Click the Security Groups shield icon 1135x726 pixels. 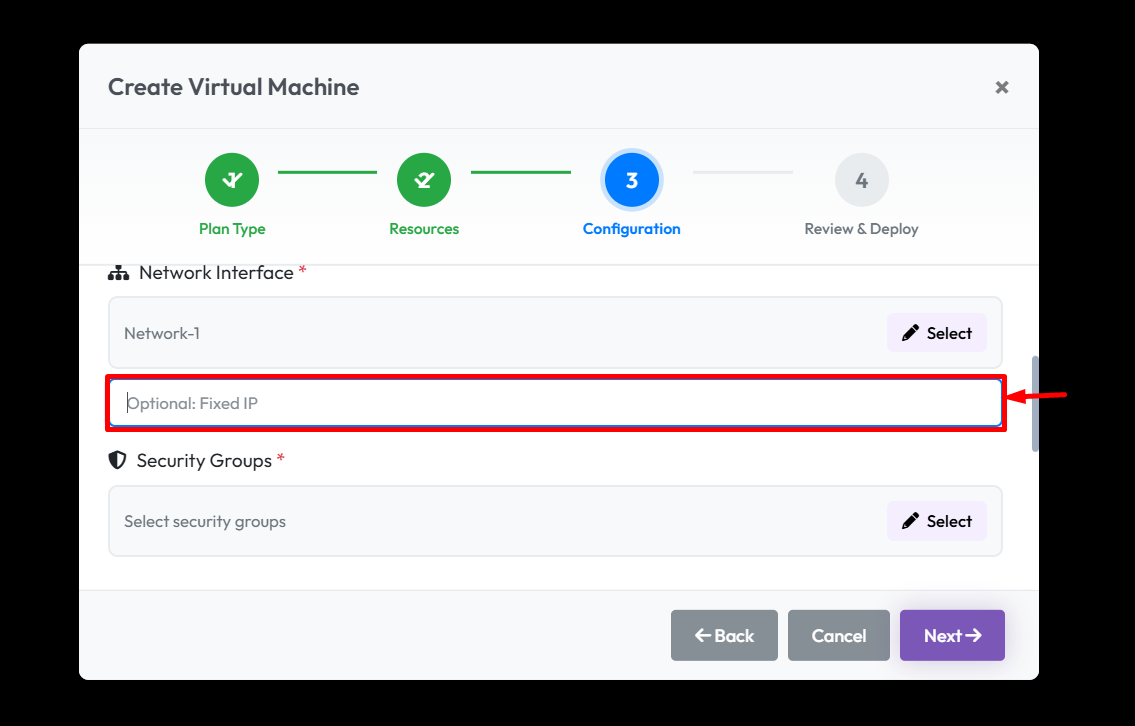pos(118,461)
